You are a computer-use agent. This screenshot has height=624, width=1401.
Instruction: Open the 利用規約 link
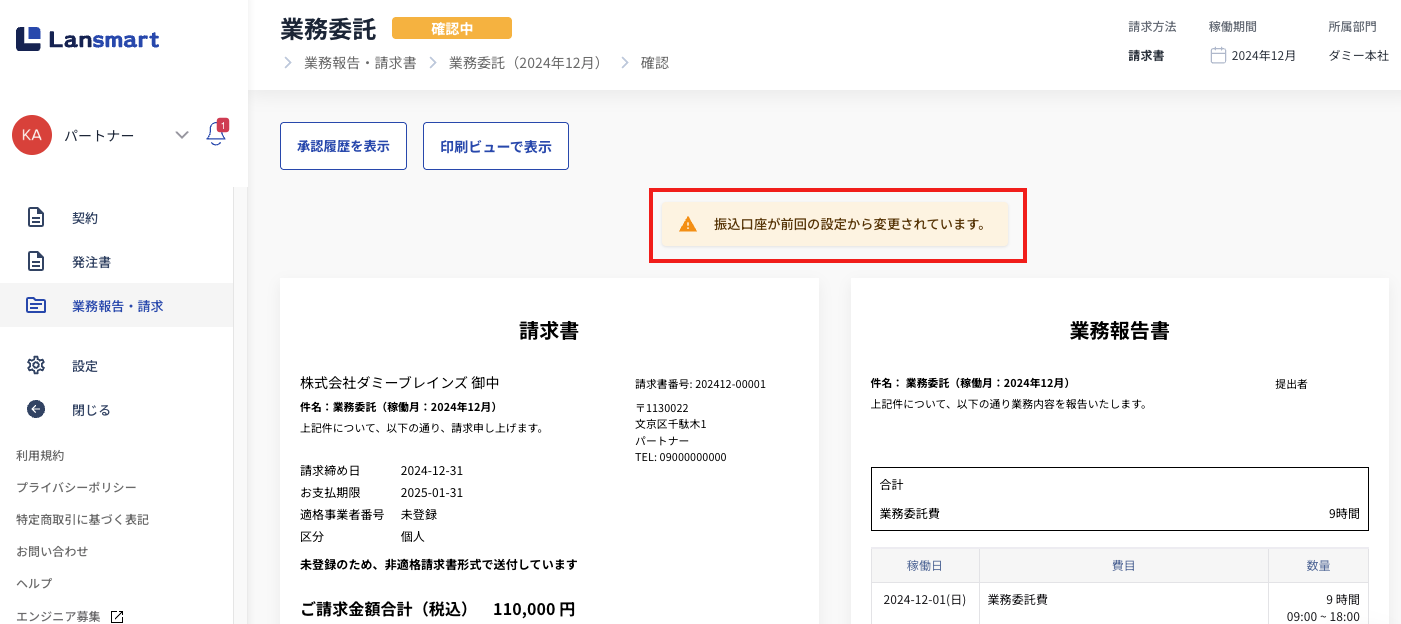(x=40, y=455)
